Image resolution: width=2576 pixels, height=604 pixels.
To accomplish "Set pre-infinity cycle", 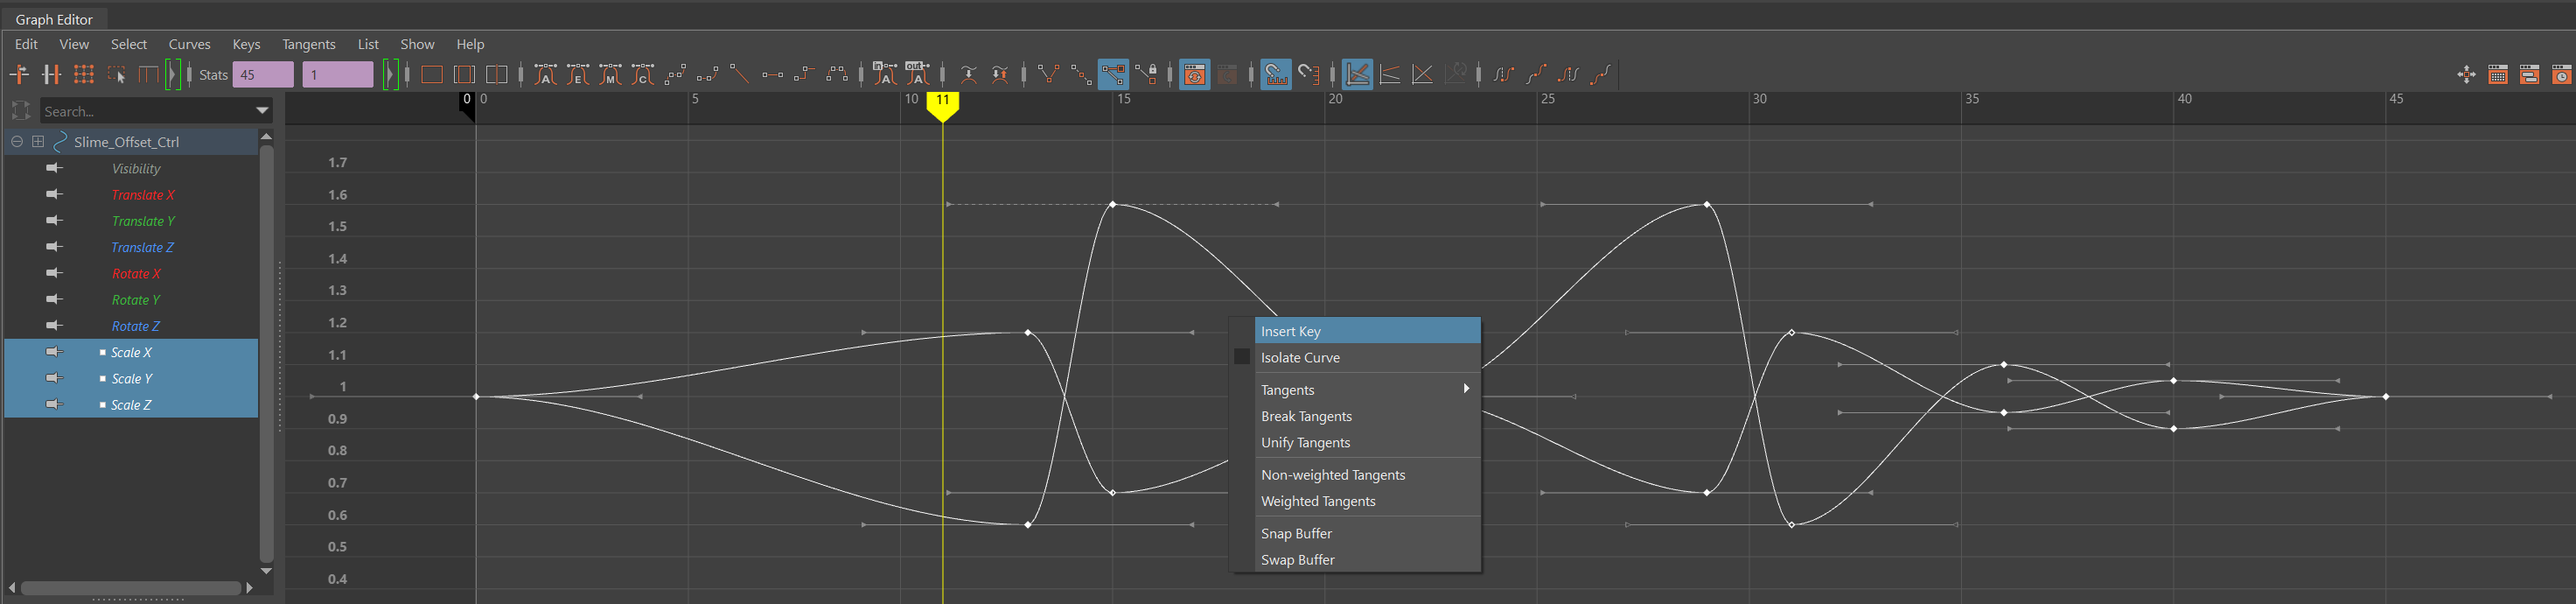I will [x=1503, y=74].
